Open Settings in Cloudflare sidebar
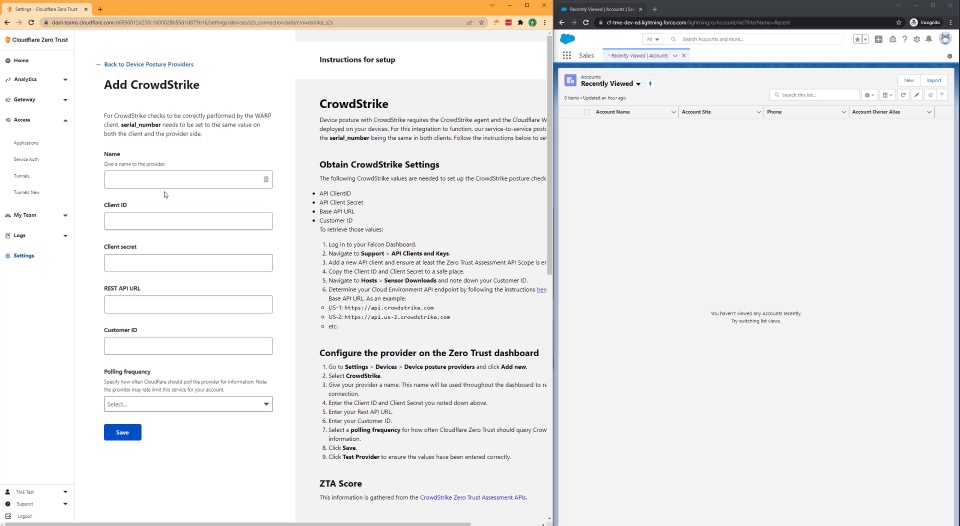This screenshot has width=960, height=526. pyautogui.click(x=23, y=256)
